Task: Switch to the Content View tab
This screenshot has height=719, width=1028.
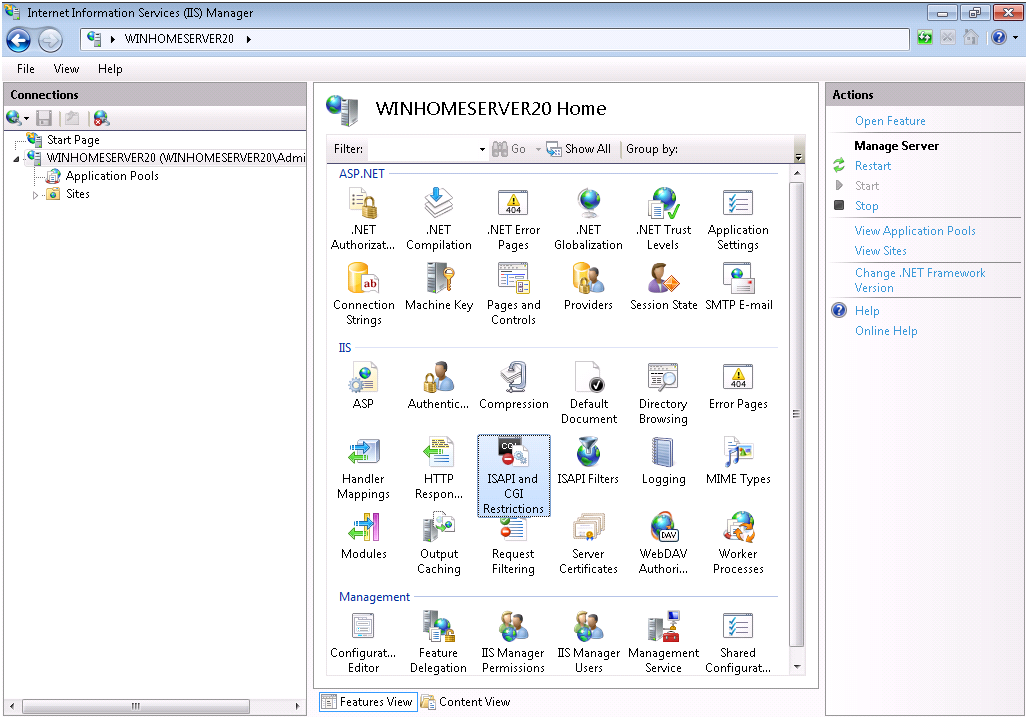Action: coord(465,702)
